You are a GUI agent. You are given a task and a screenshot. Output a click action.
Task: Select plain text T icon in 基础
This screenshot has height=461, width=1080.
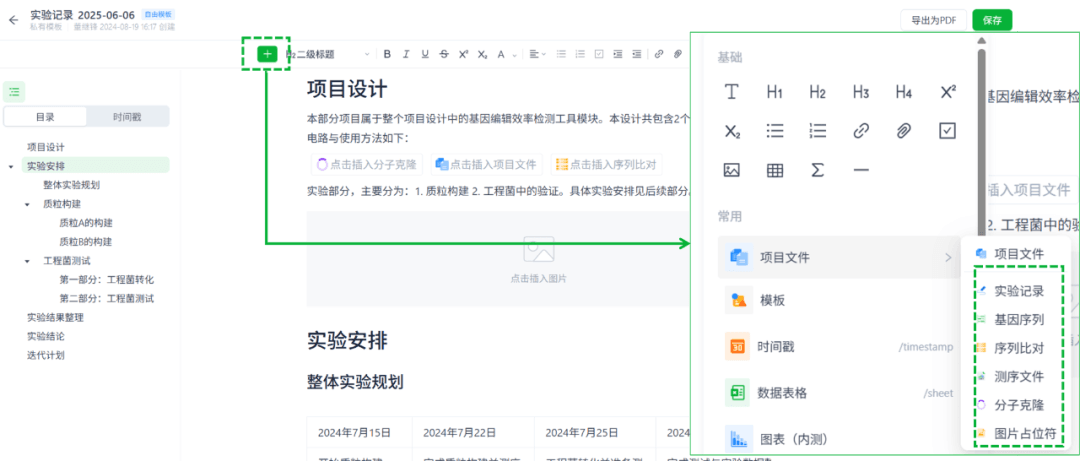(x=732, y=92)
